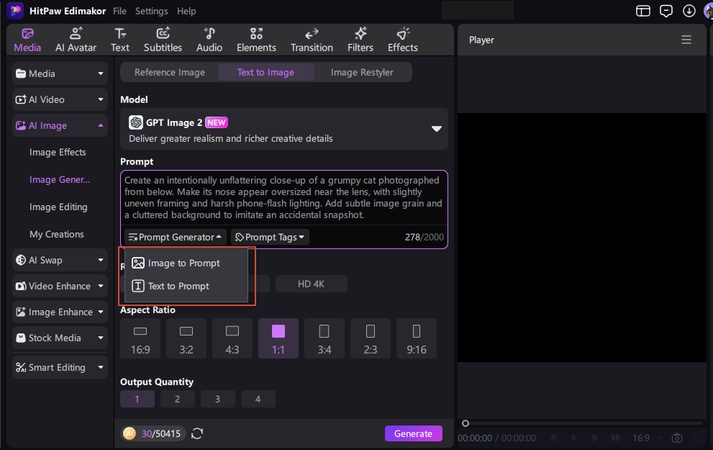Image resolution: width=713 pixels, height=450 pixels.
Task: Switch to the Image Restyler tab
Action: click(x=362, y=72)
